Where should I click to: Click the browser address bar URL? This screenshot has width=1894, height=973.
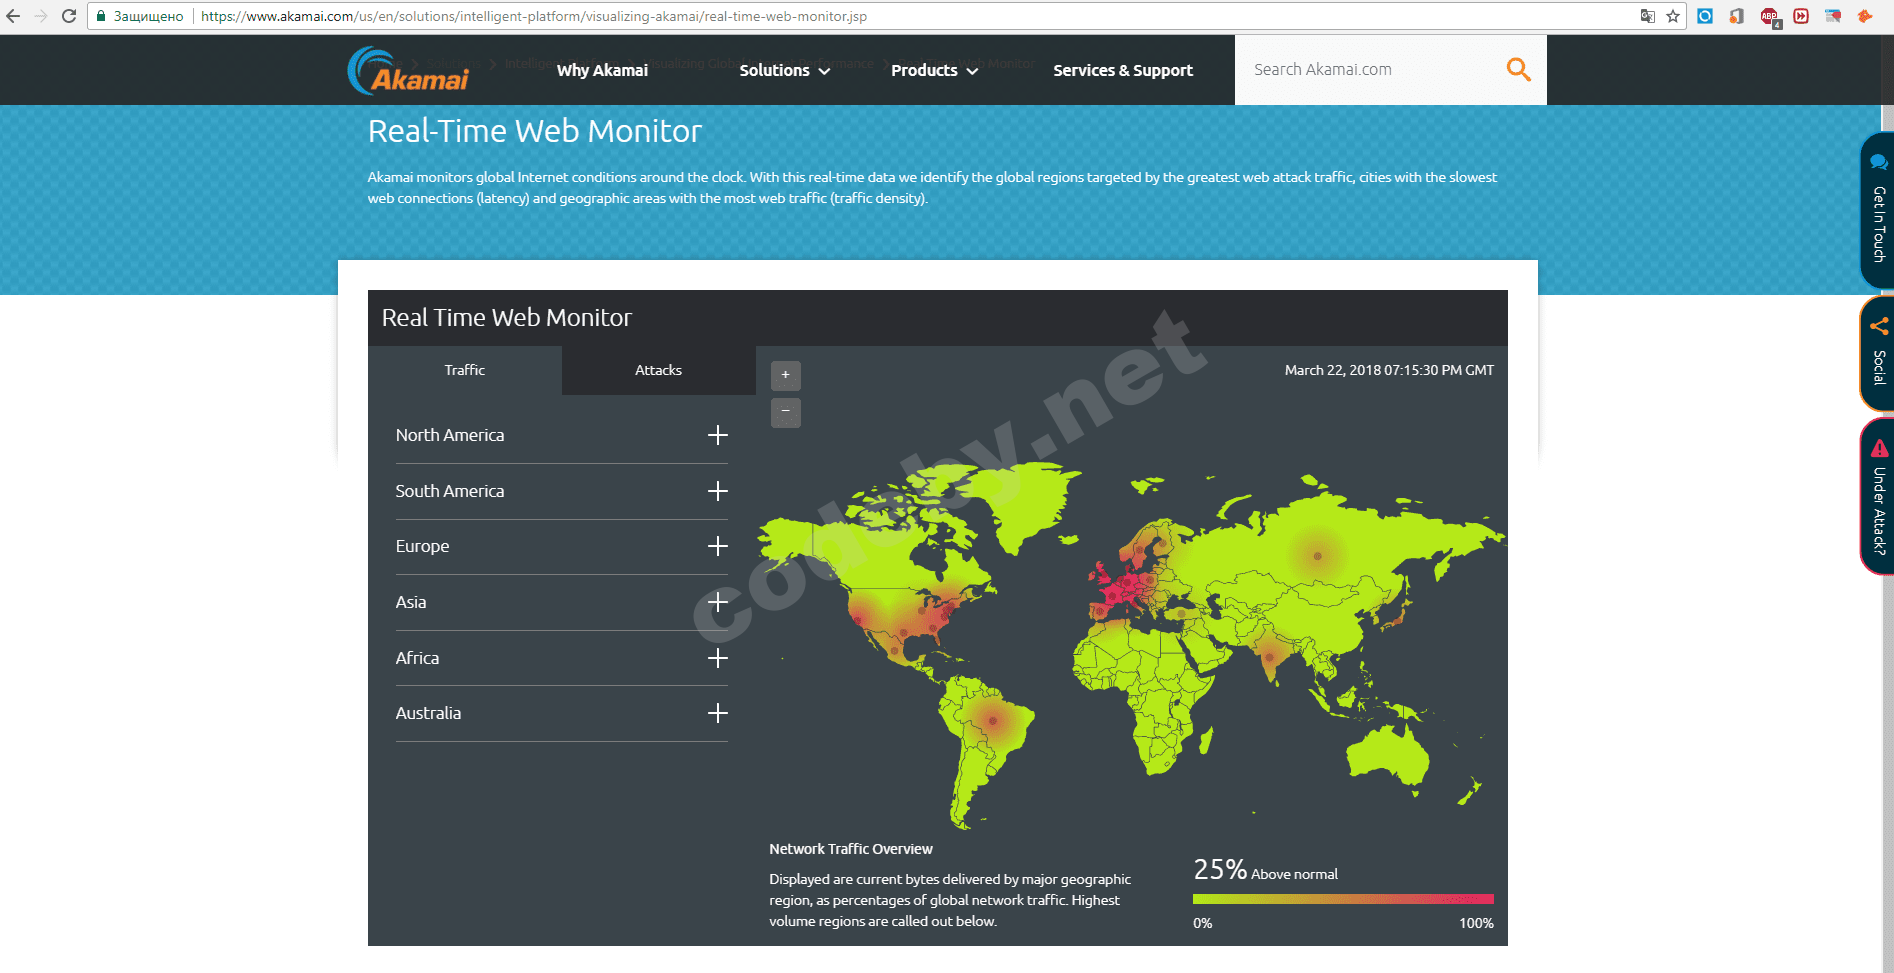(x=534, y=16)
